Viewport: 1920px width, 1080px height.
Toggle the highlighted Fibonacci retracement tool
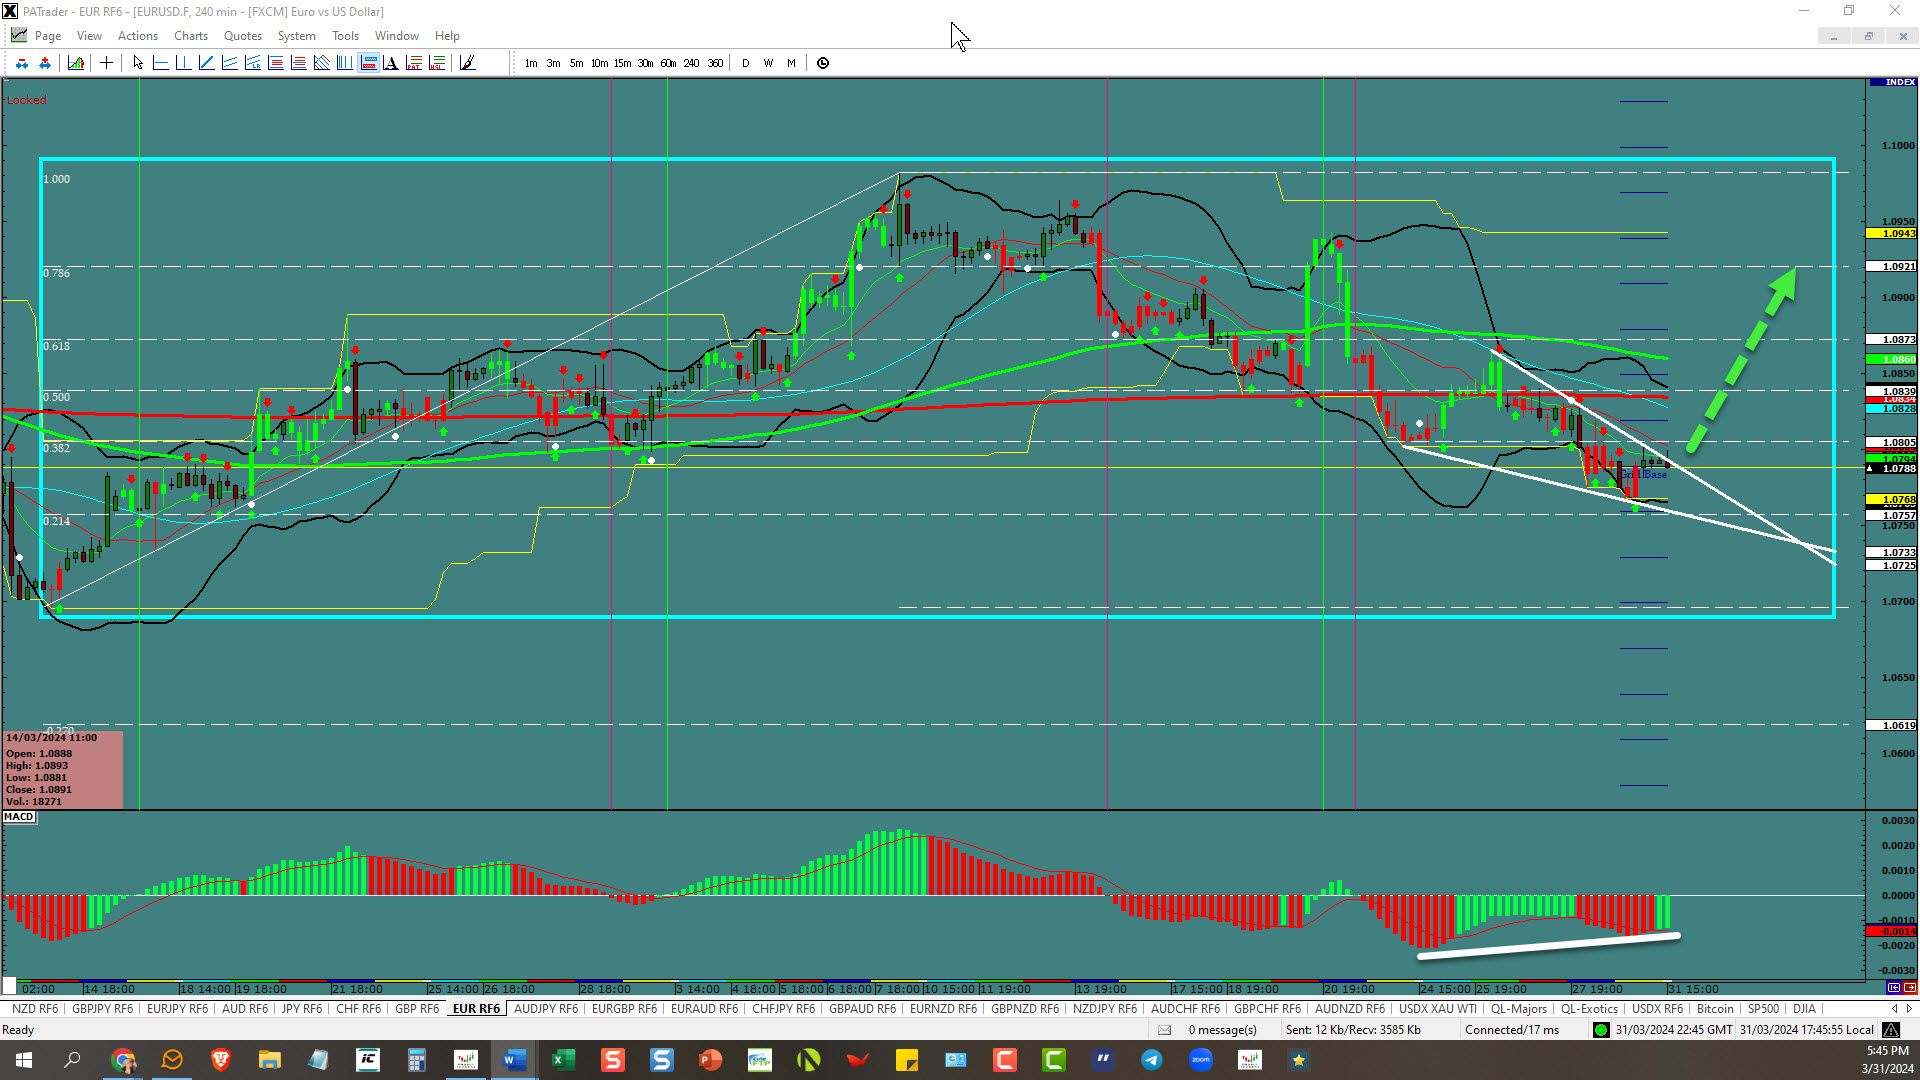(x=368, y=63)
